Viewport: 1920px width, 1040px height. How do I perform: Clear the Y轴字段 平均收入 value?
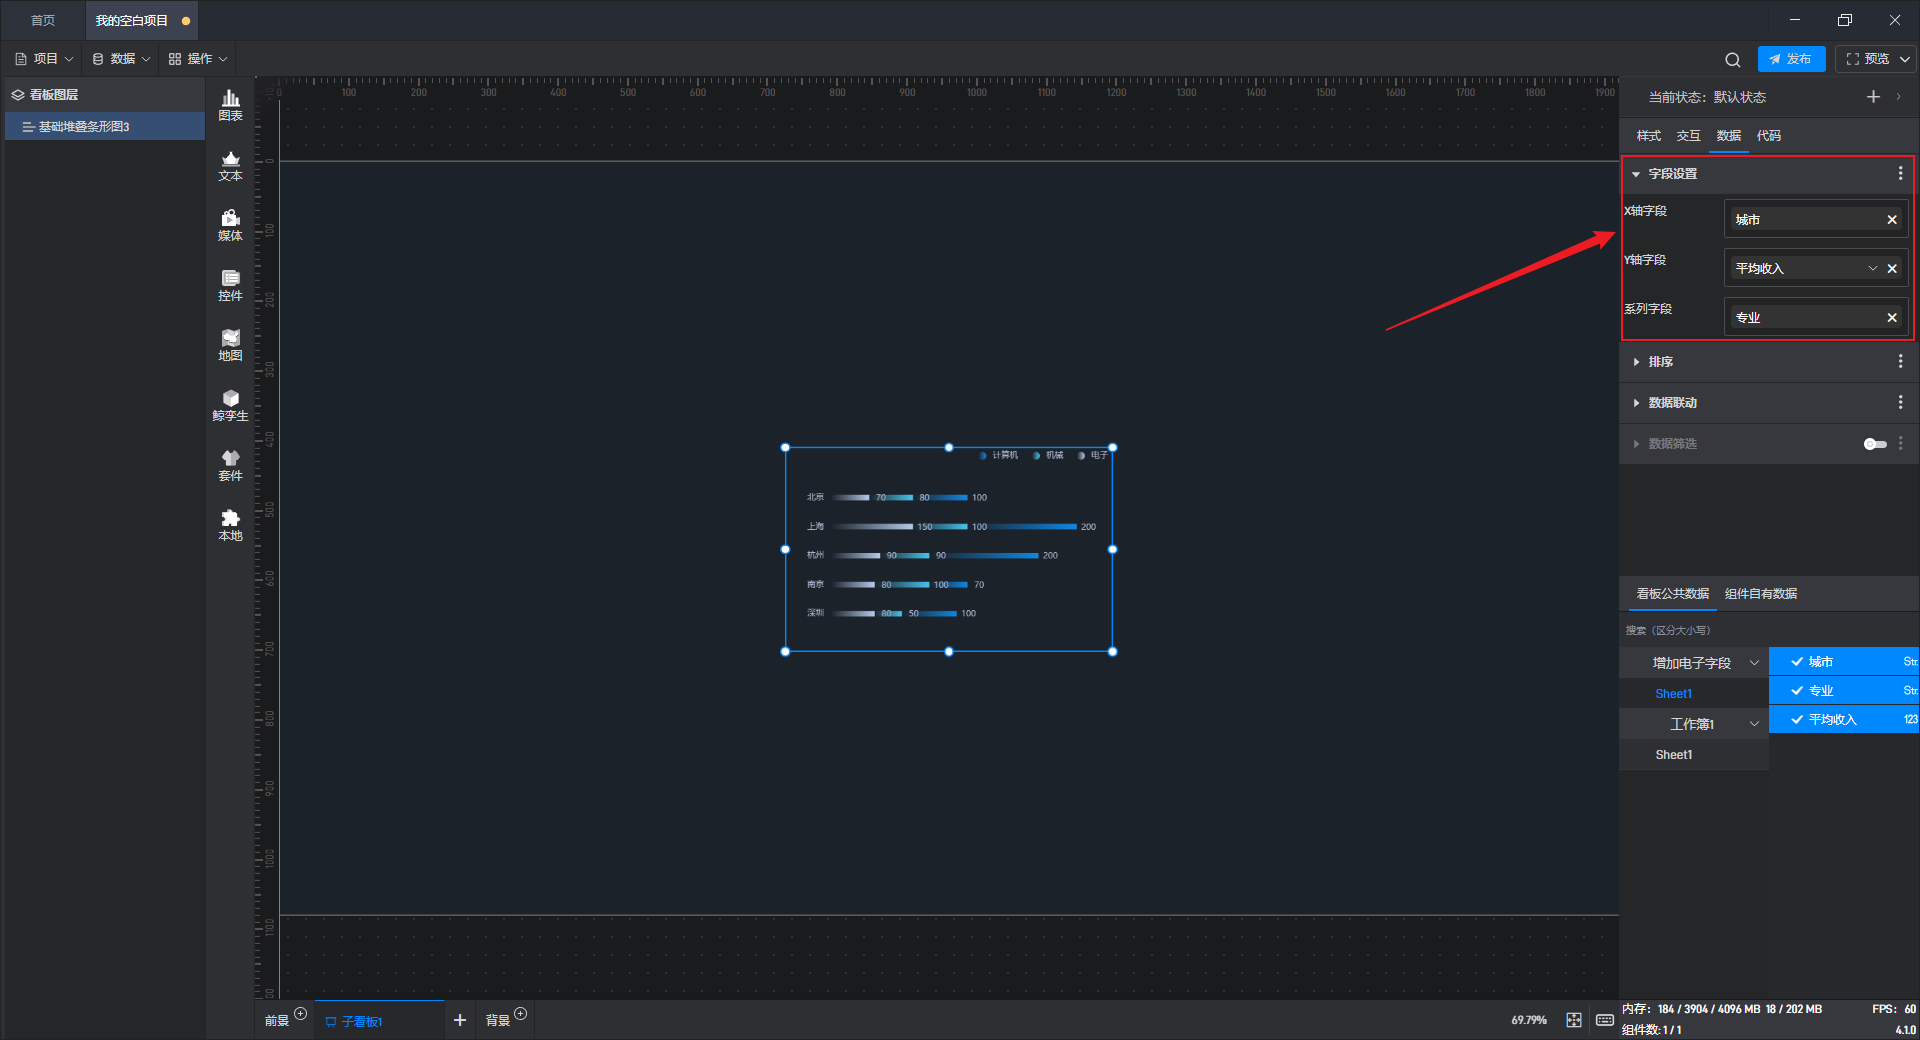click(1892, 269)
